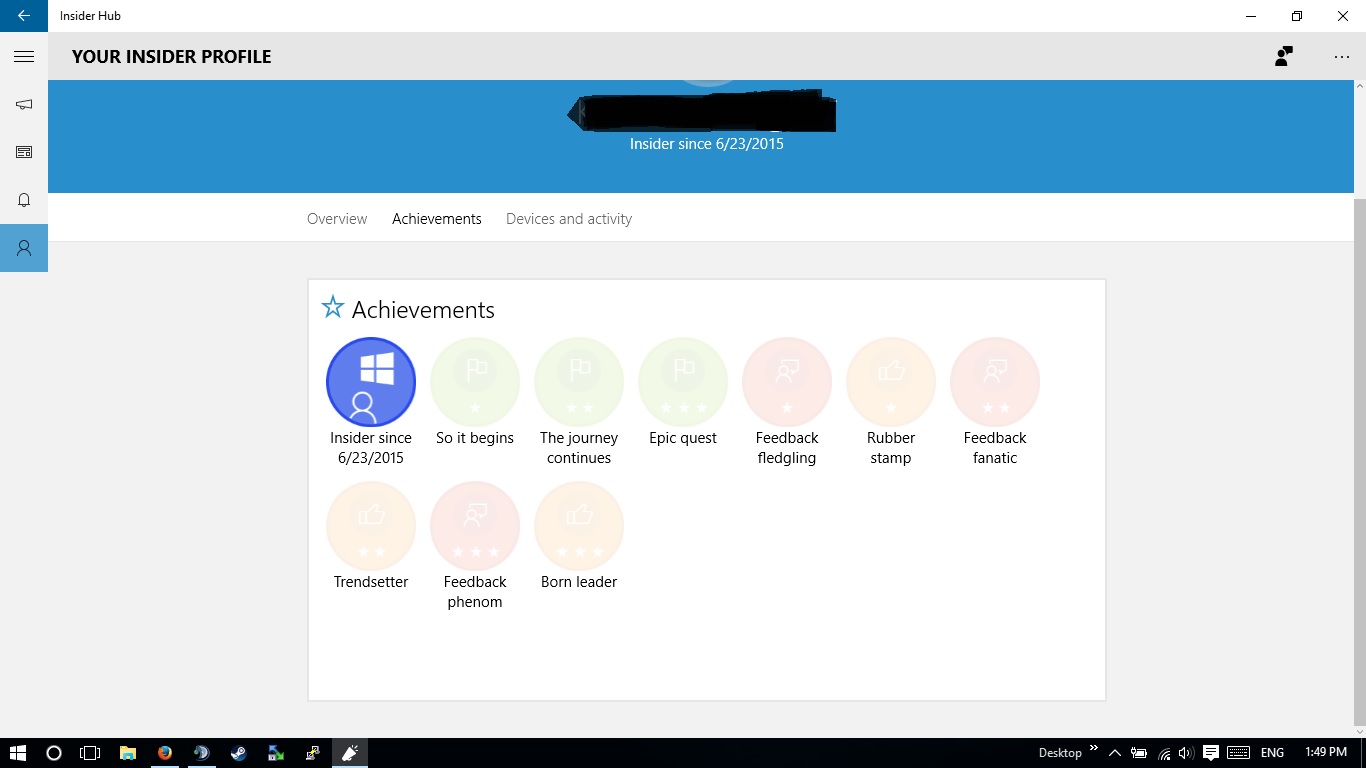This screenshot has width=1366, height=768.
Task: Click the ENG language indicator
Action: pyautogui.click(x=1272, y=753)
